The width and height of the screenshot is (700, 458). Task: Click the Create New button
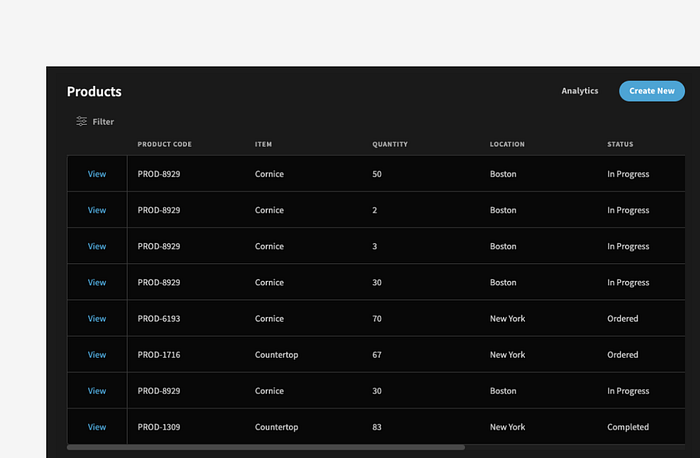coord(651,91)
